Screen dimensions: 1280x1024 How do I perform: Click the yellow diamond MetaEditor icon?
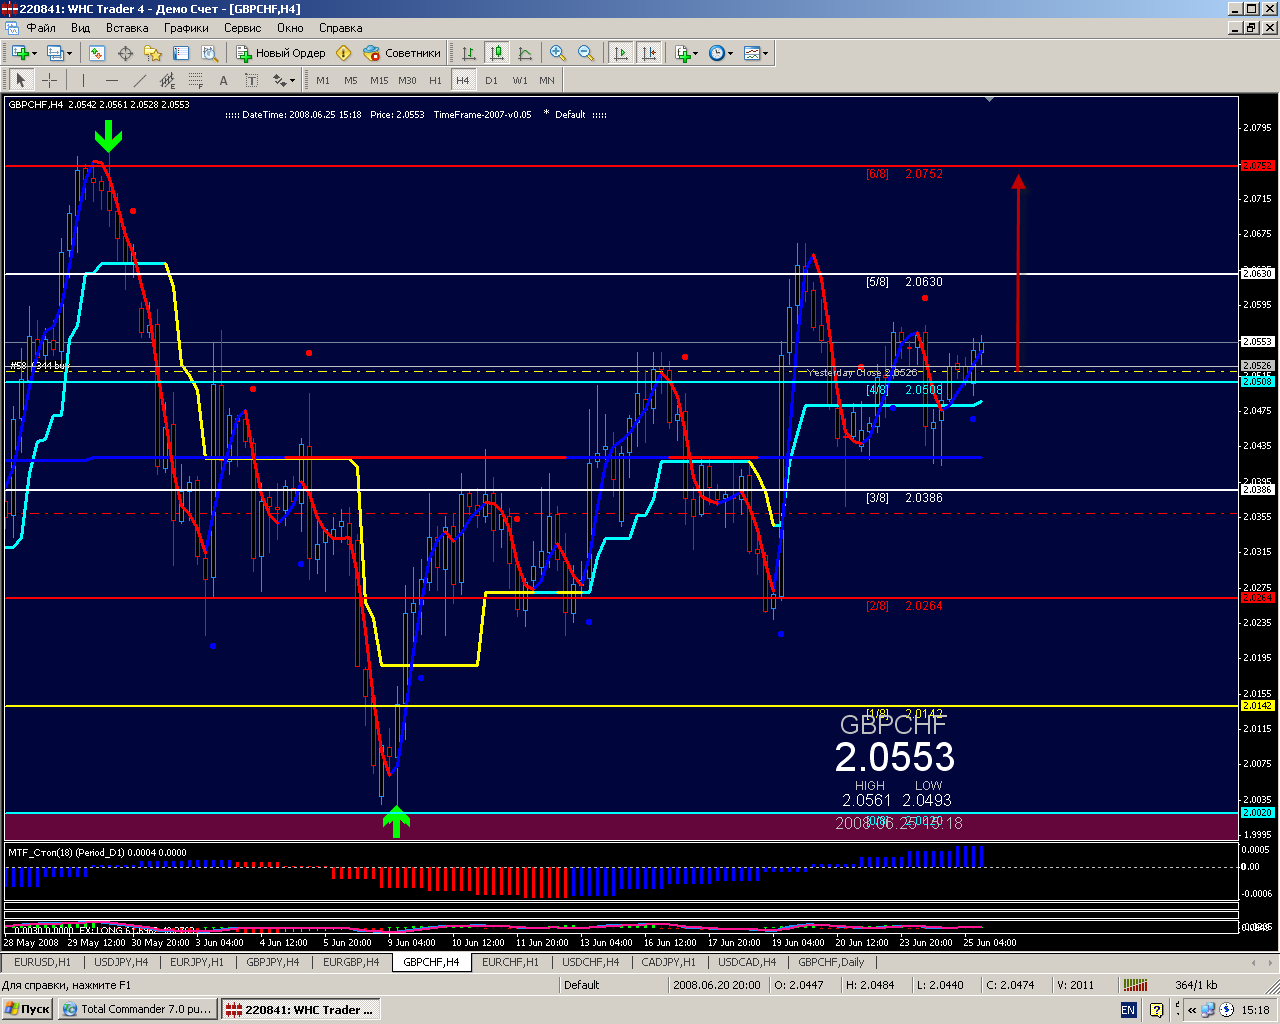click(x=344, y=53)
